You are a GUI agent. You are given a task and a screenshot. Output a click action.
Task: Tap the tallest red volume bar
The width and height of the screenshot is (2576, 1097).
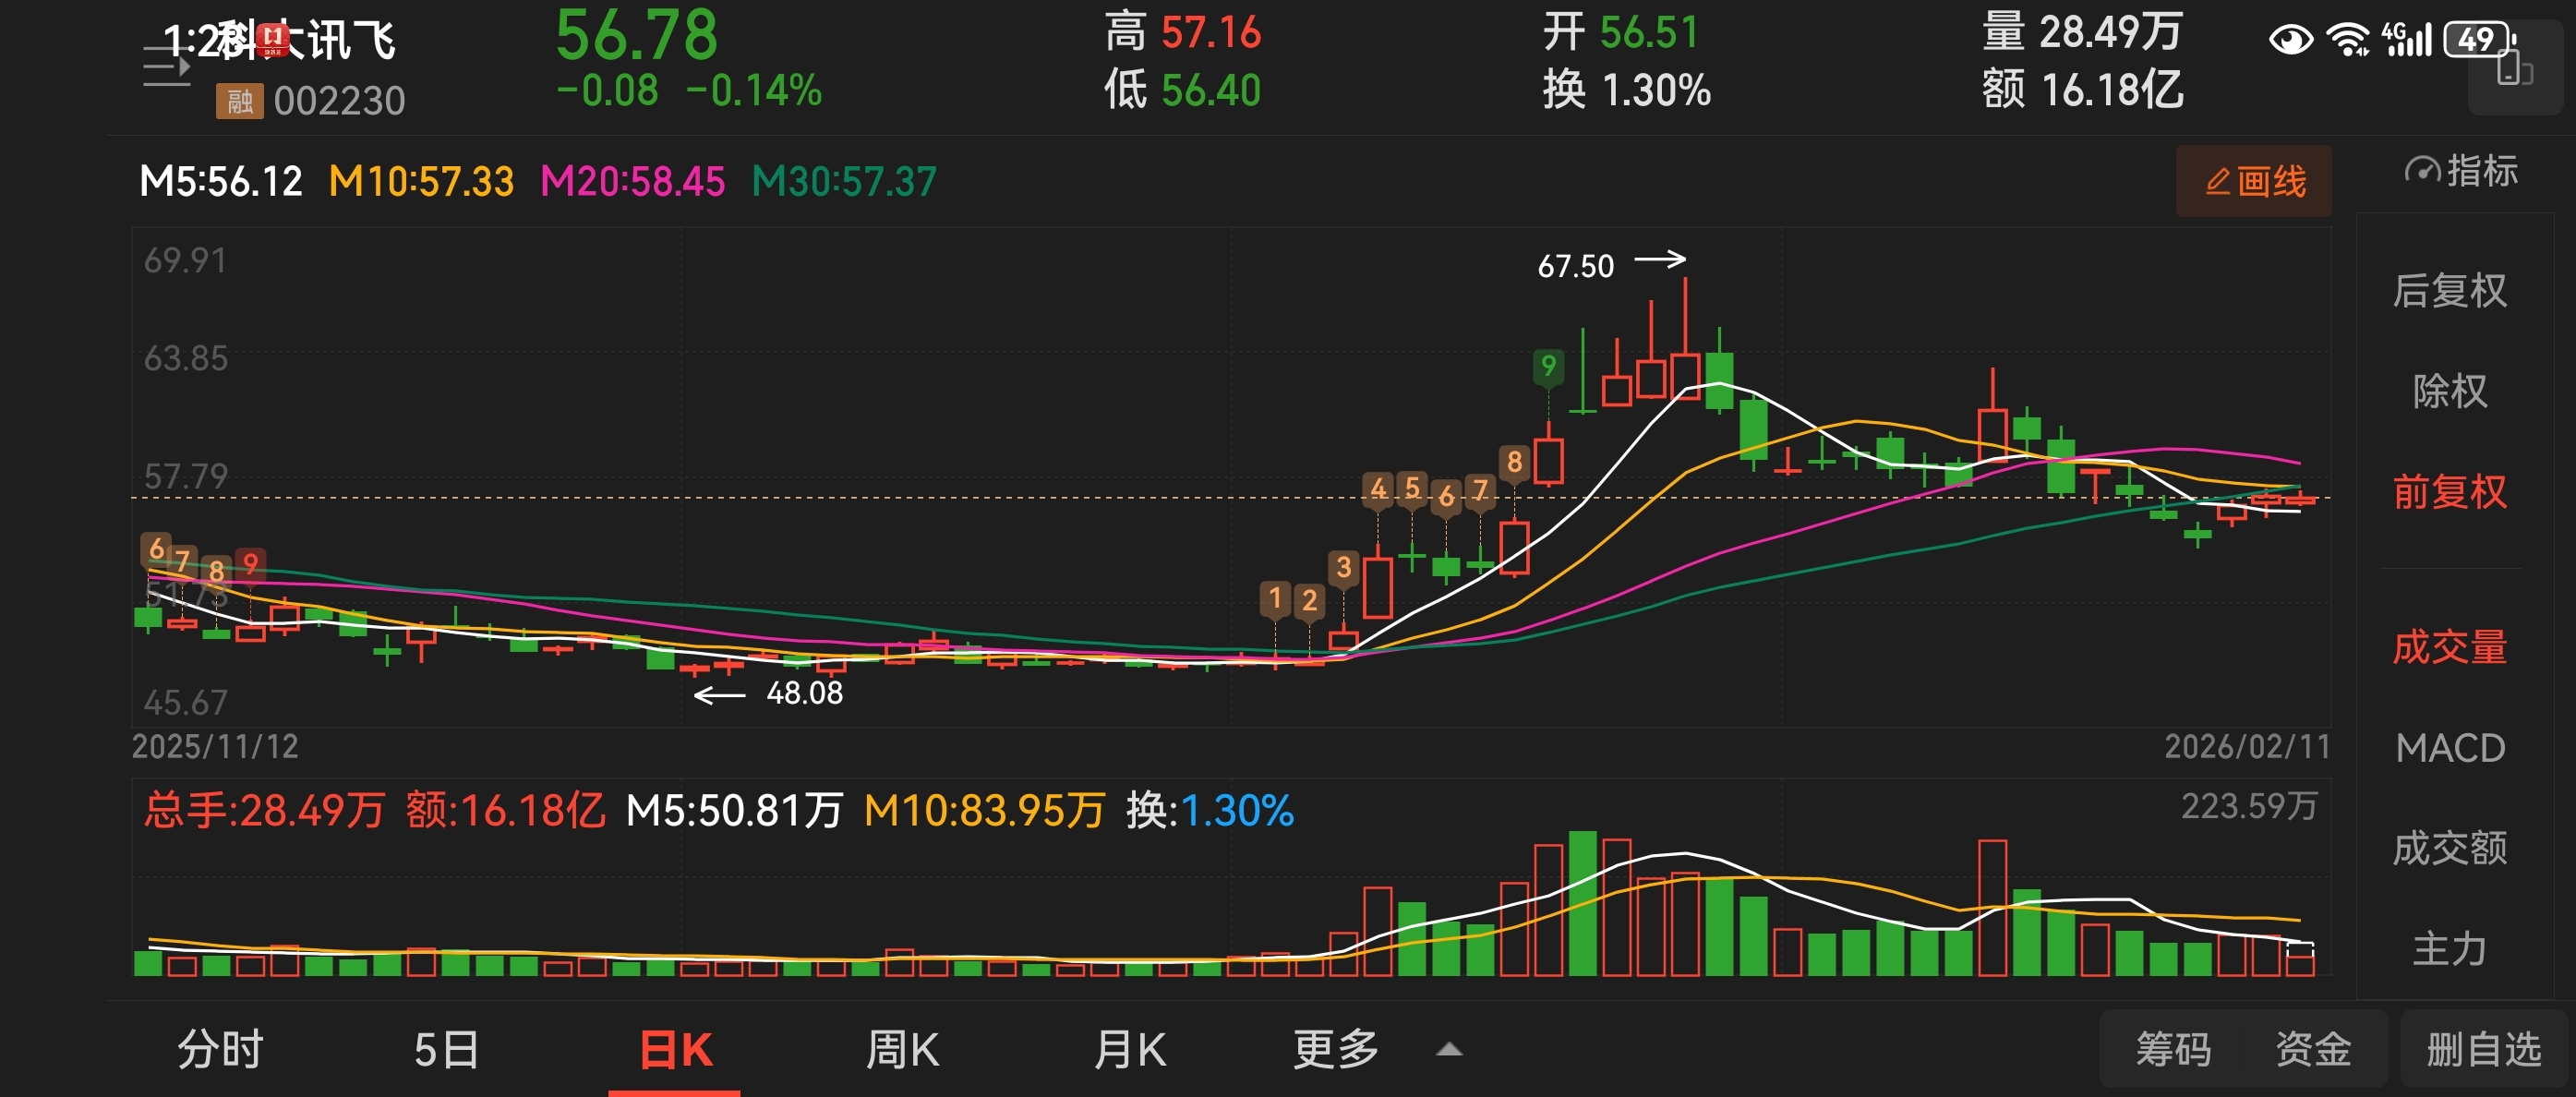coord(1617,906)
